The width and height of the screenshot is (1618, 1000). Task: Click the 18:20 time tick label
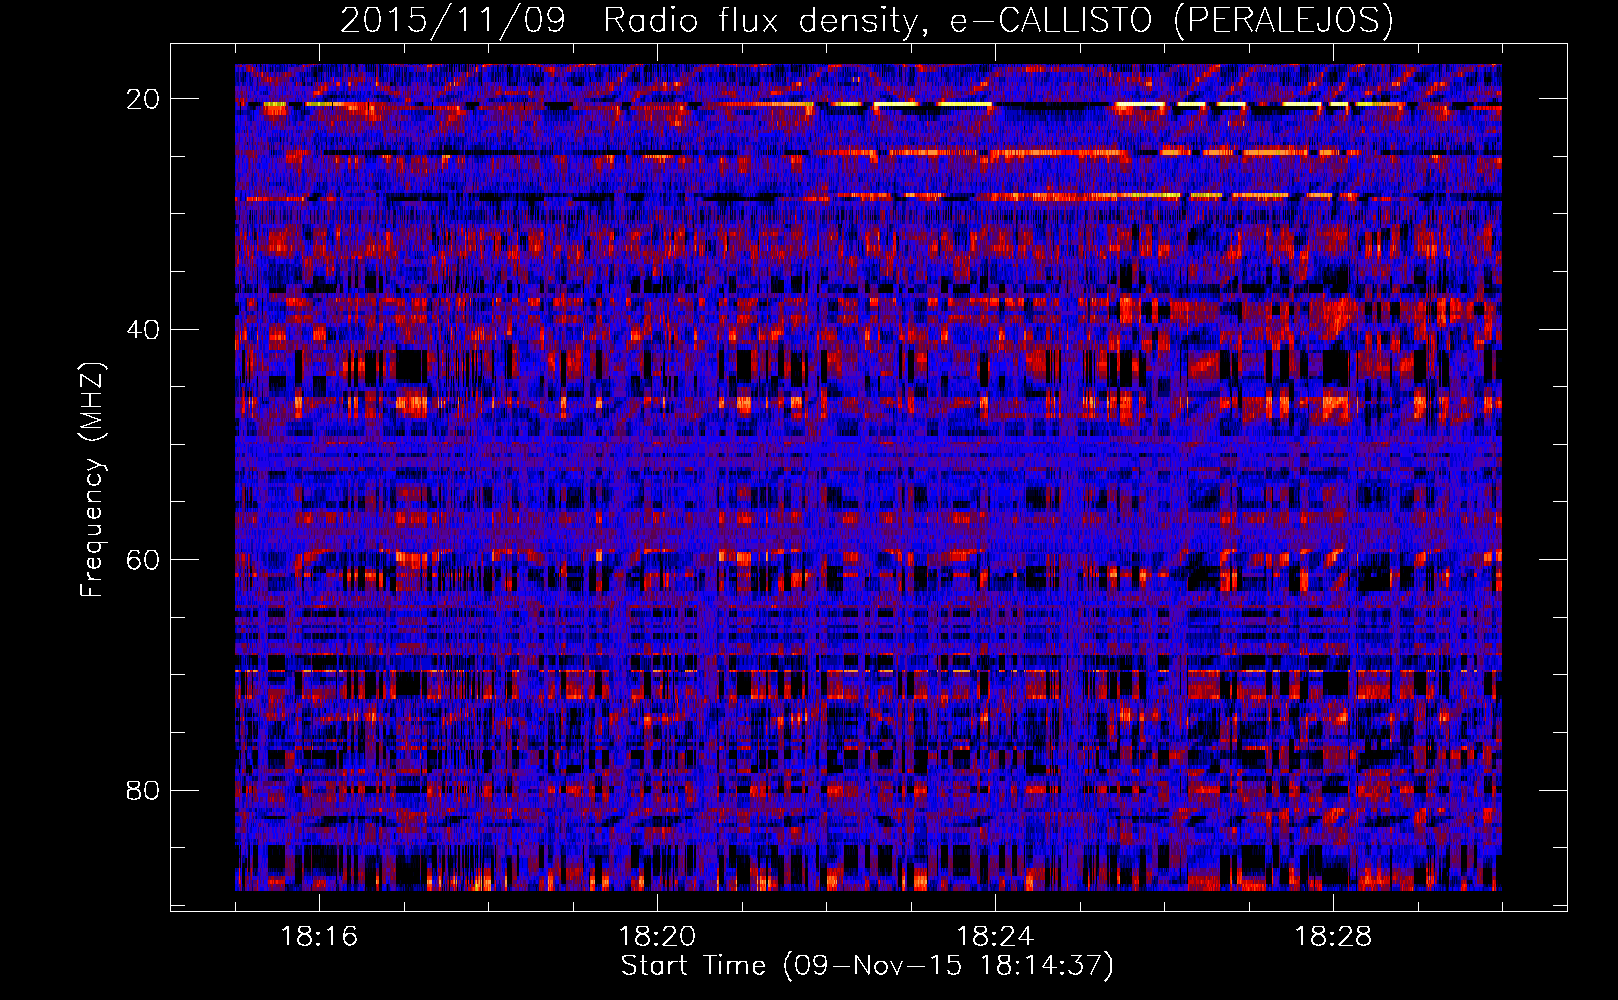click(657, 937)
